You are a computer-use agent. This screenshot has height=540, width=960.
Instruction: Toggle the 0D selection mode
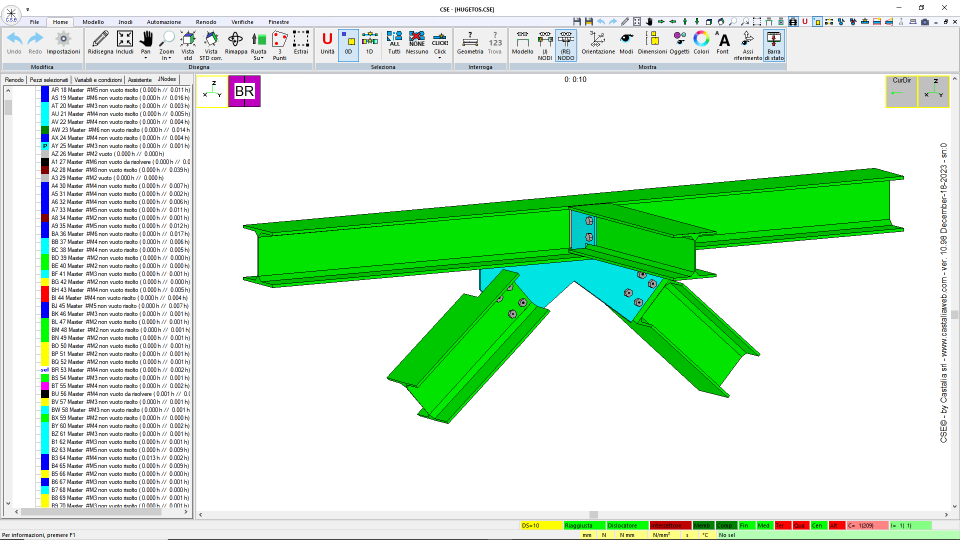[x=348, y=44]
